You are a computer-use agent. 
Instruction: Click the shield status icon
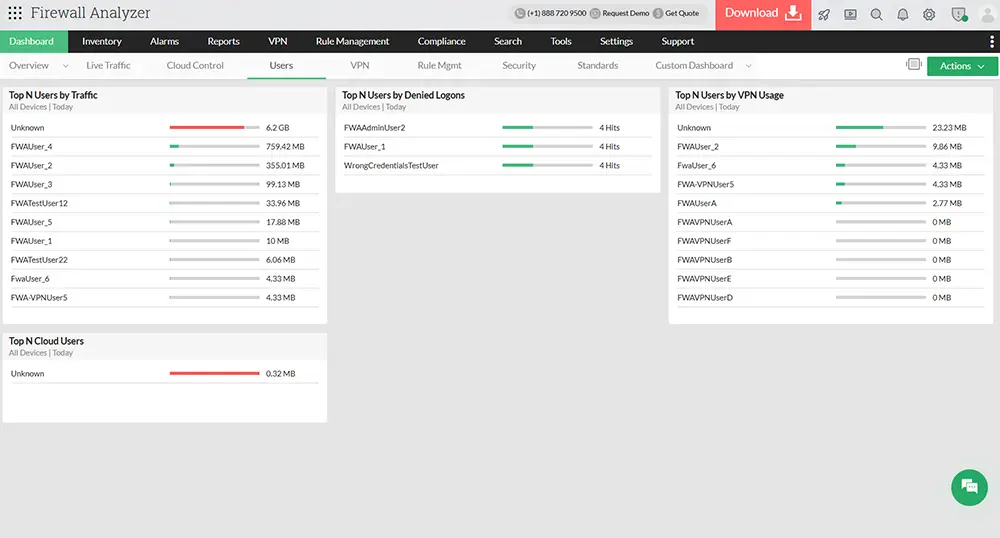point(959,15)
